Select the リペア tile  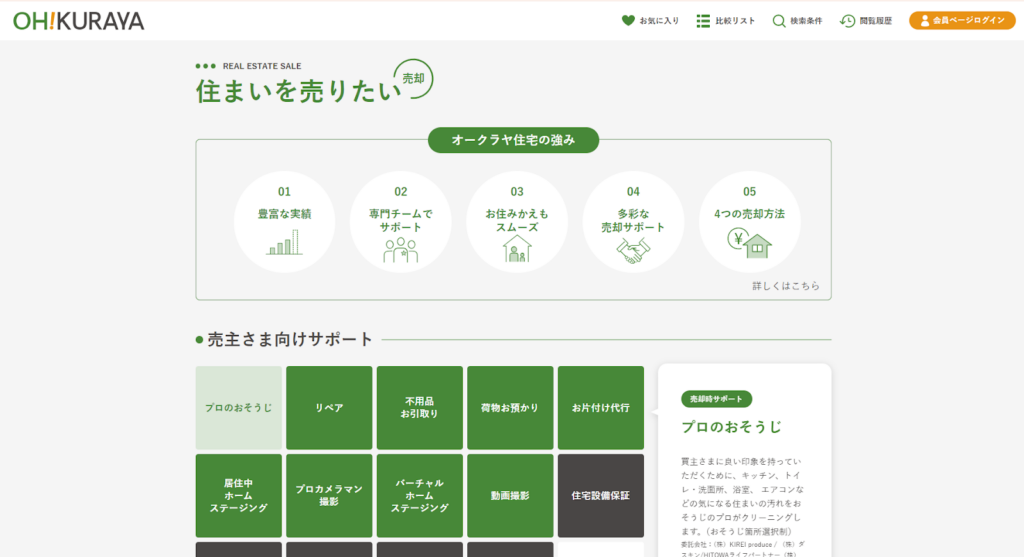(x=329, y=407)
